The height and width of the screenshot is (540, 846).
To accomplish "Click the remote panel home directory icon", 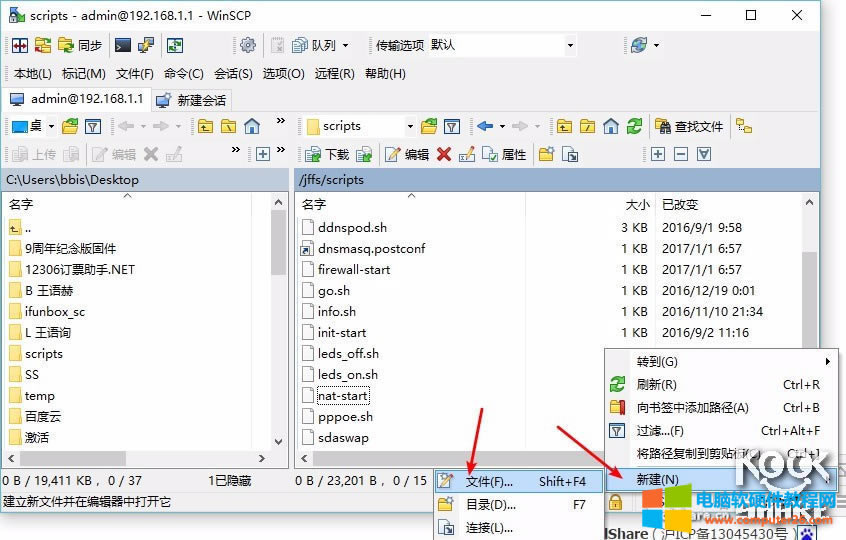I will 611,127.
